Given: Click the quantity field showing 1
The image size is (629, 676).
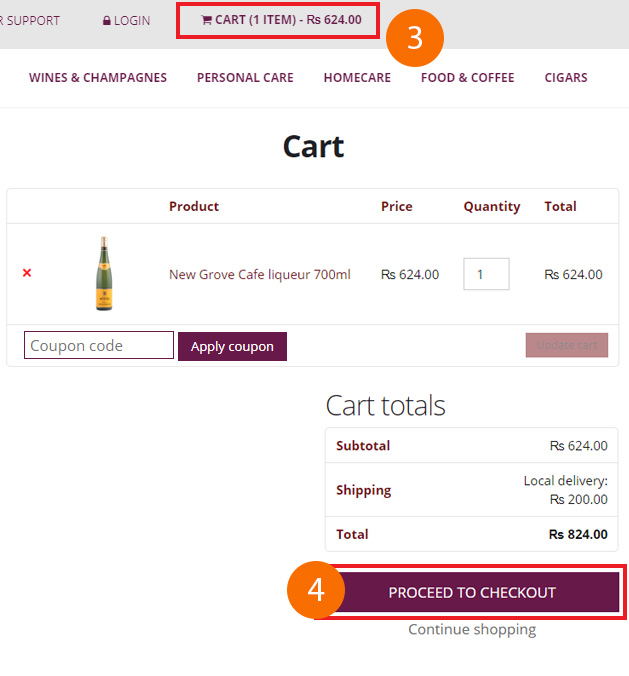Looking at the screenshot, I should tap(486, 274).
